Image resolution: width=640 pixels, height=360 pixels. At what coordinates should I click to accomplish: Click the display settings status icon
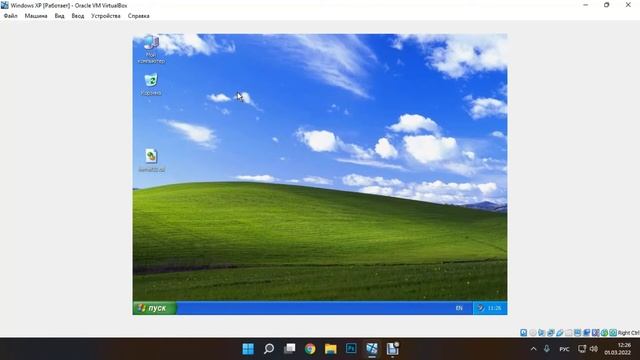tap(578, 333)
